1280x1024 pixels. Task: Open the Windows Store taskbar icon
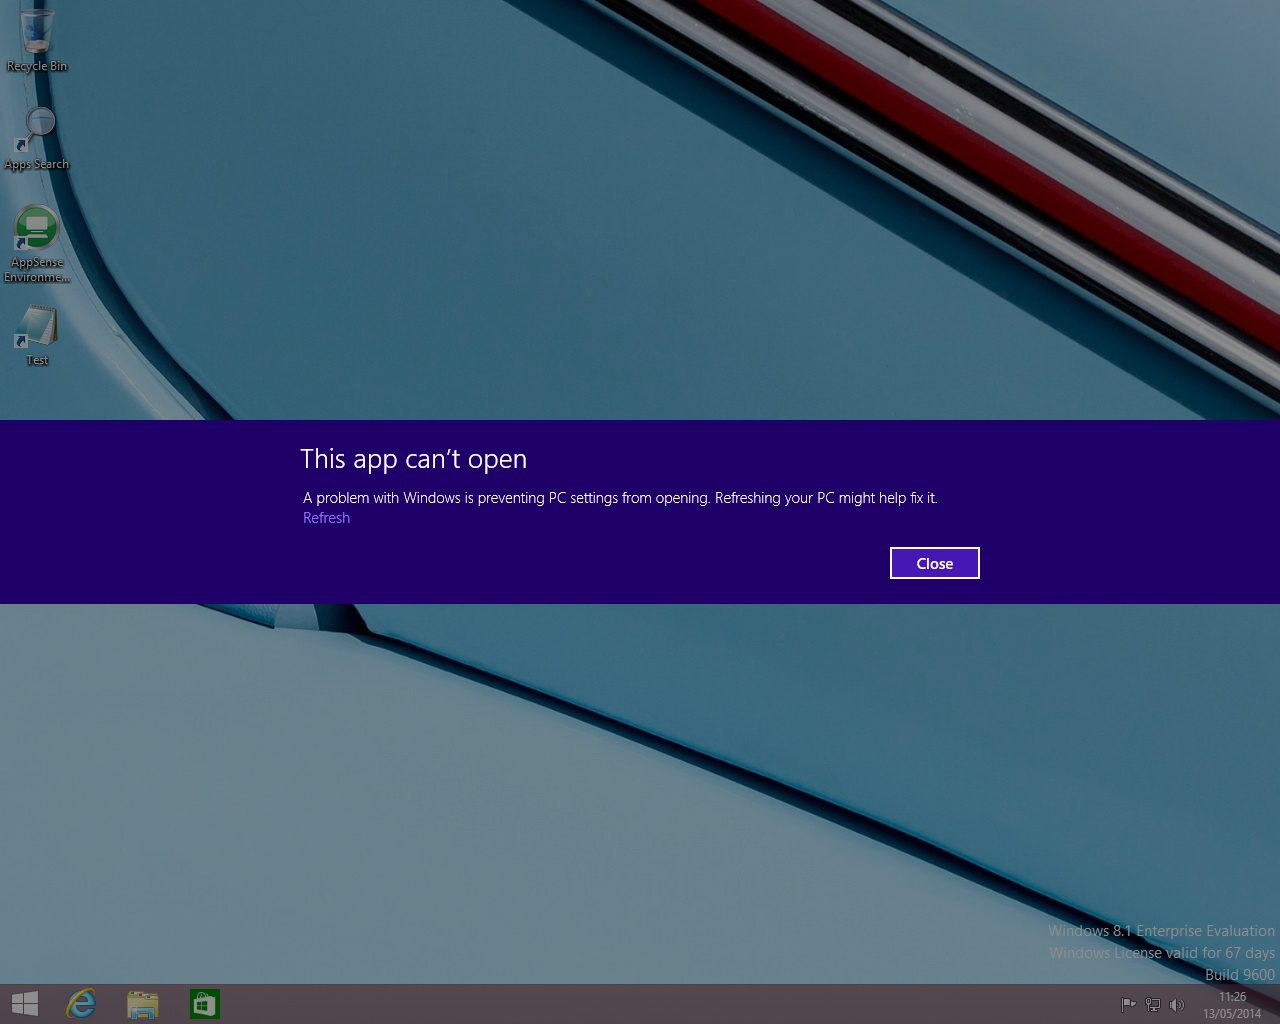[x=204, y=1004]
